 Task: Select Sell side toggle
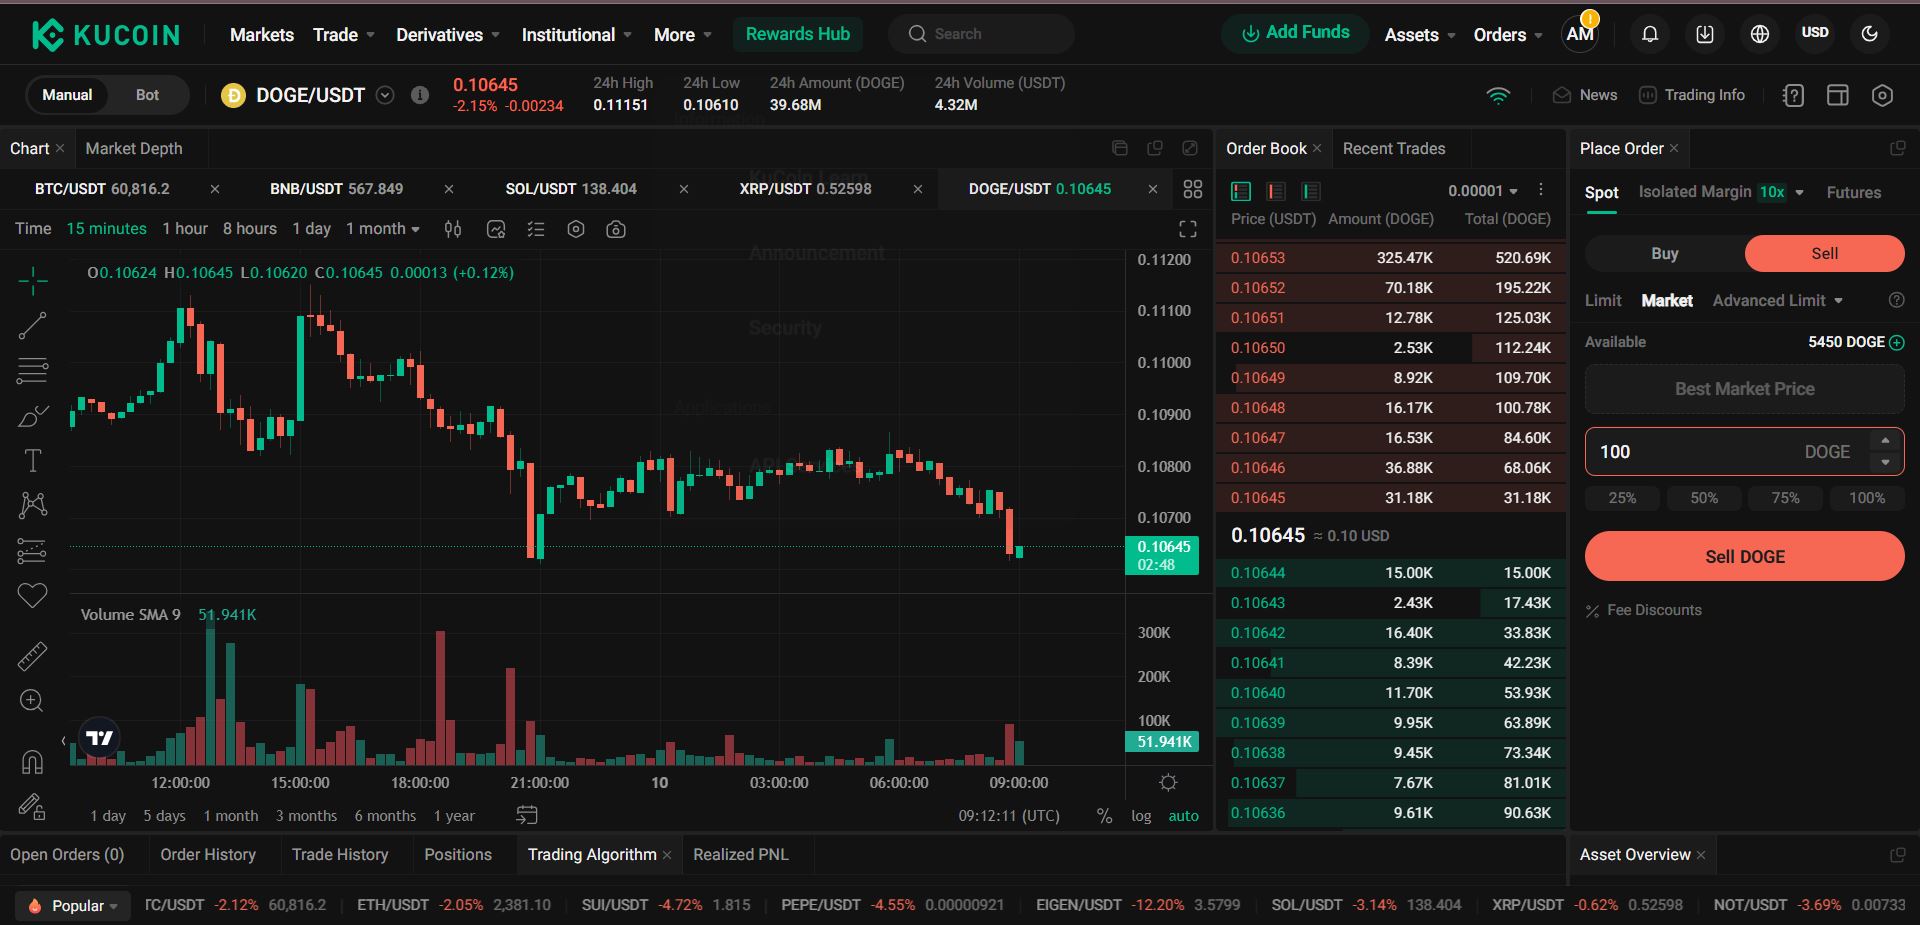click(x=1824, y=253)
